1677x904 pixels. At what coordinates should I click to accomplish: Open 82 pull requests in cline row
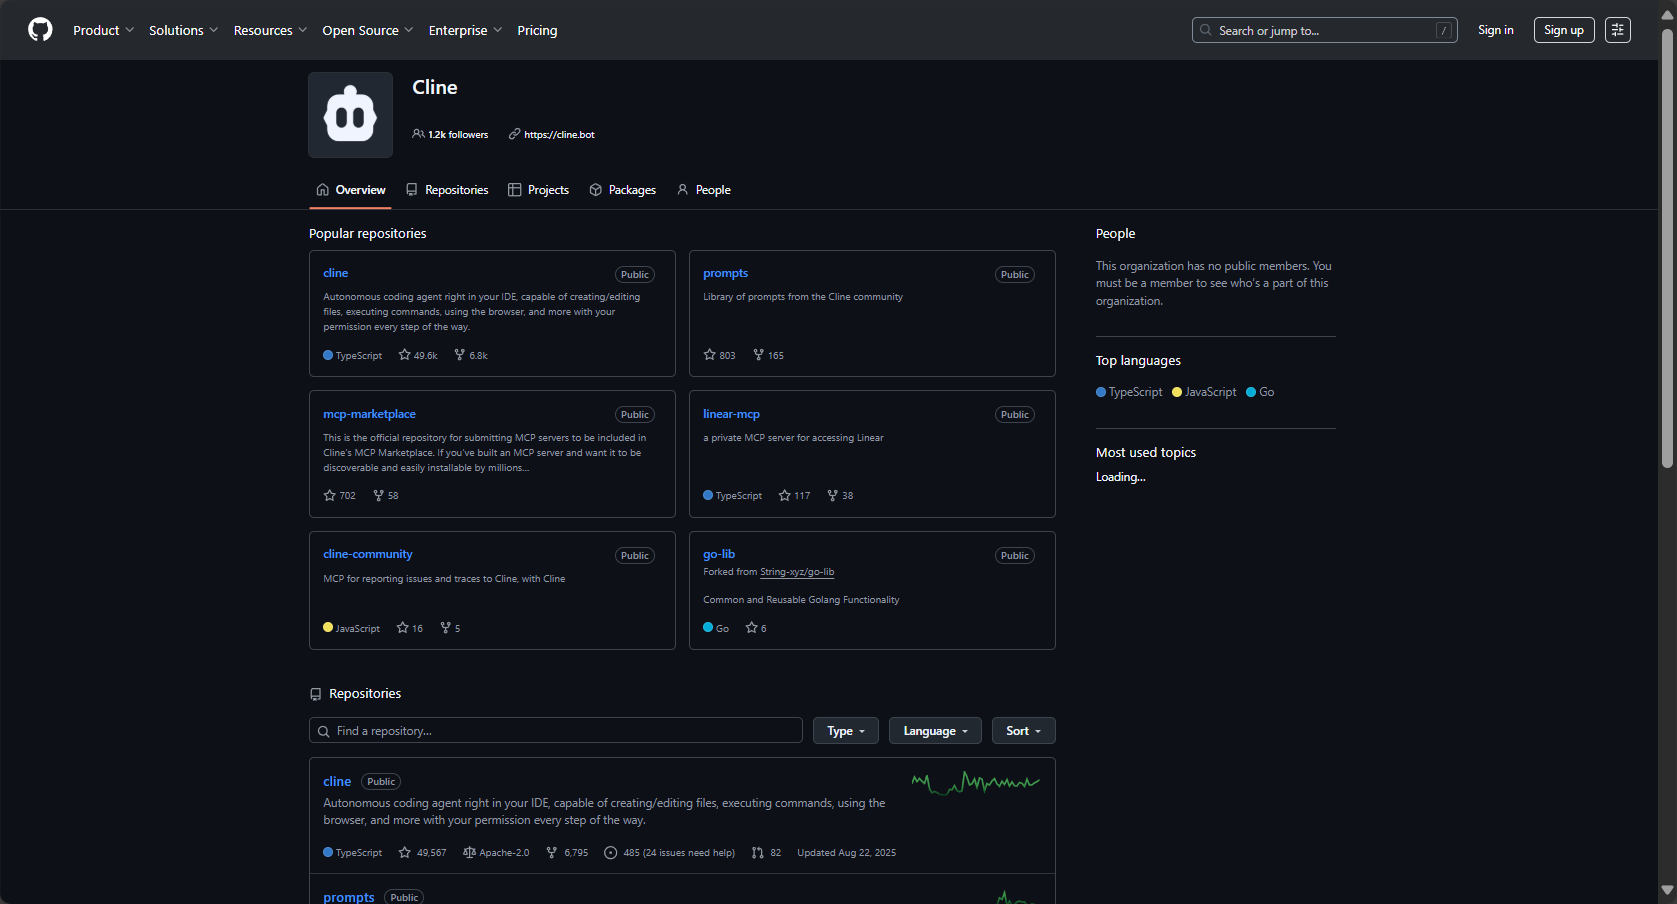point(766,853)
